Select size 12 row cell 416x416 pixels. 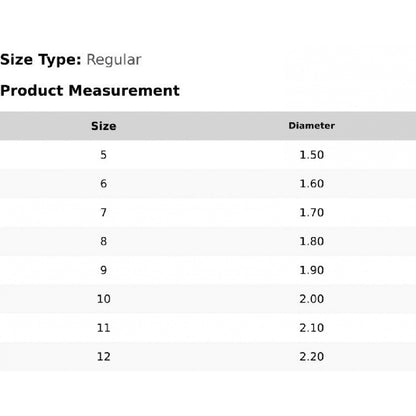pyautogui.click(x=104, y=357)
